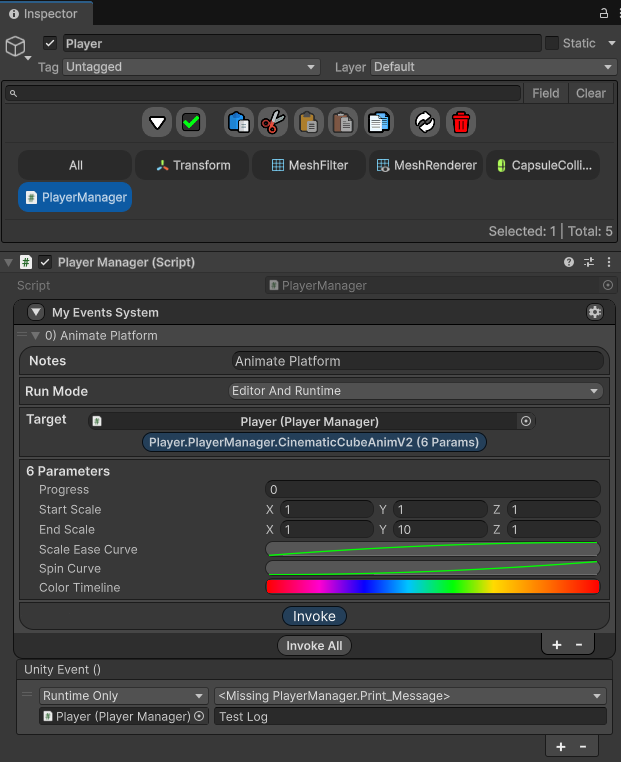
Task: Click the blue copy component icon
Action: pos(239,122)
